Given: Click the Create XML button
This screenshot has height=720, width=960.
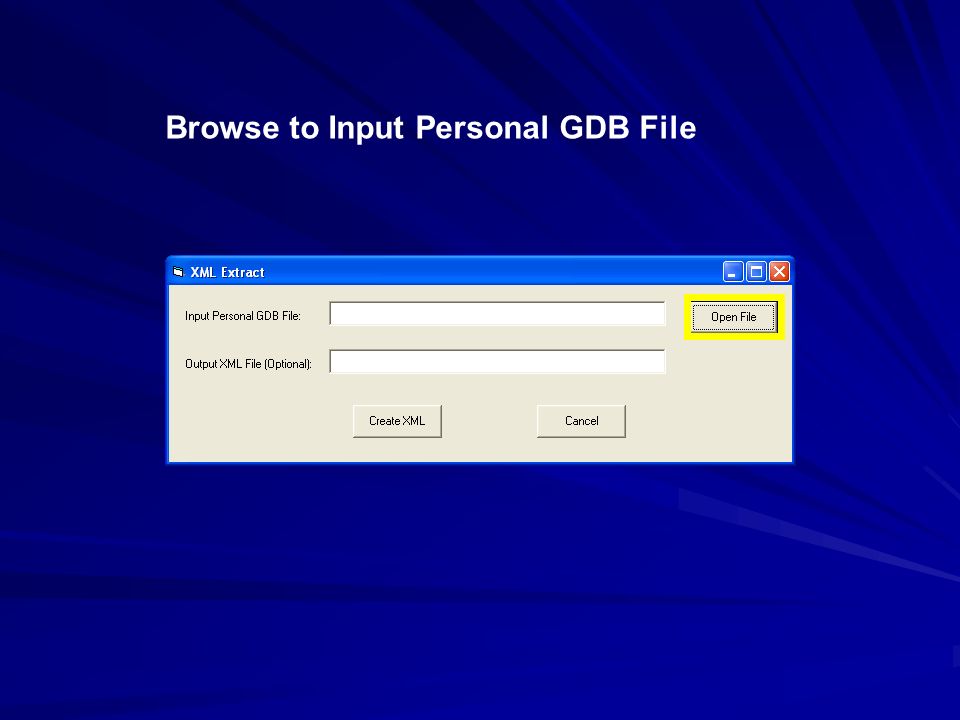Looking at the screenshot, I should 397,421.
